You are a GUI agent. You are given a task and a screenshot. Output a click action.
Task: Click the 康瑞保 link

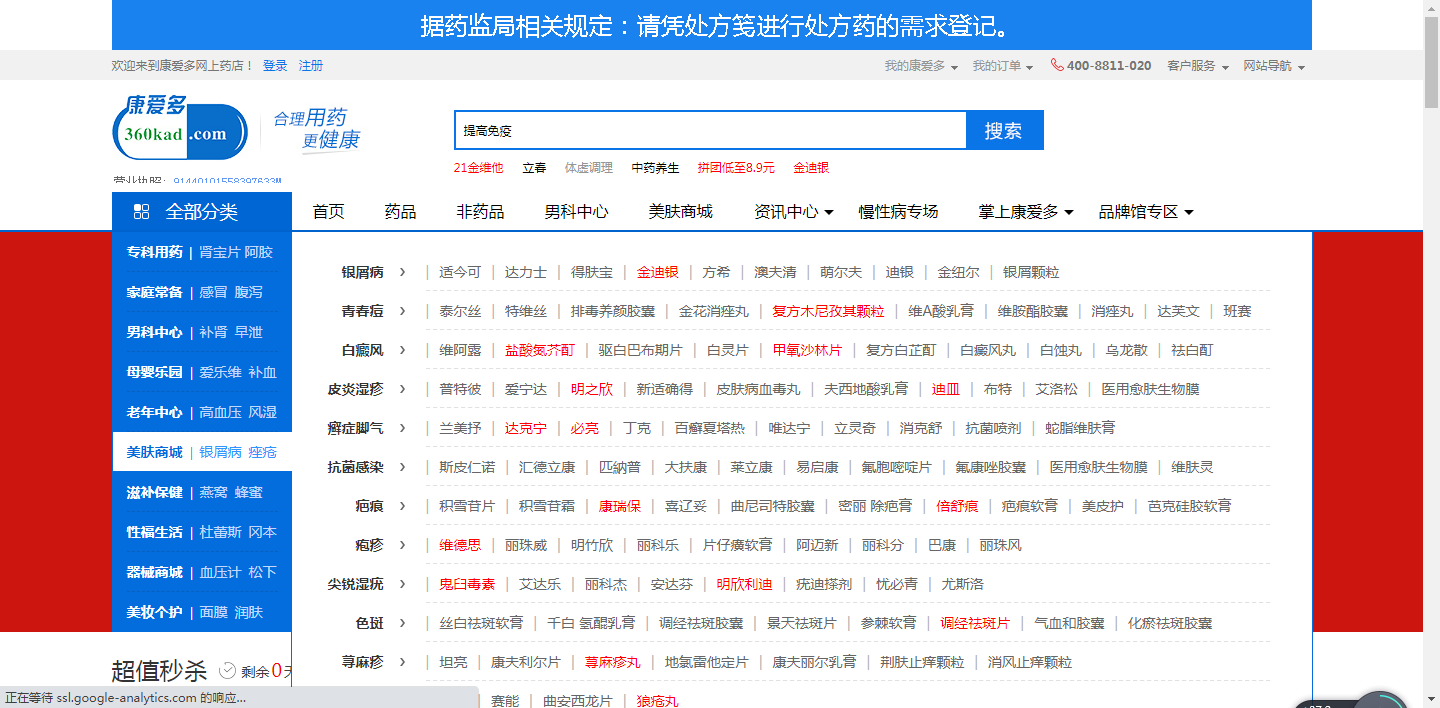click(620, 506)
